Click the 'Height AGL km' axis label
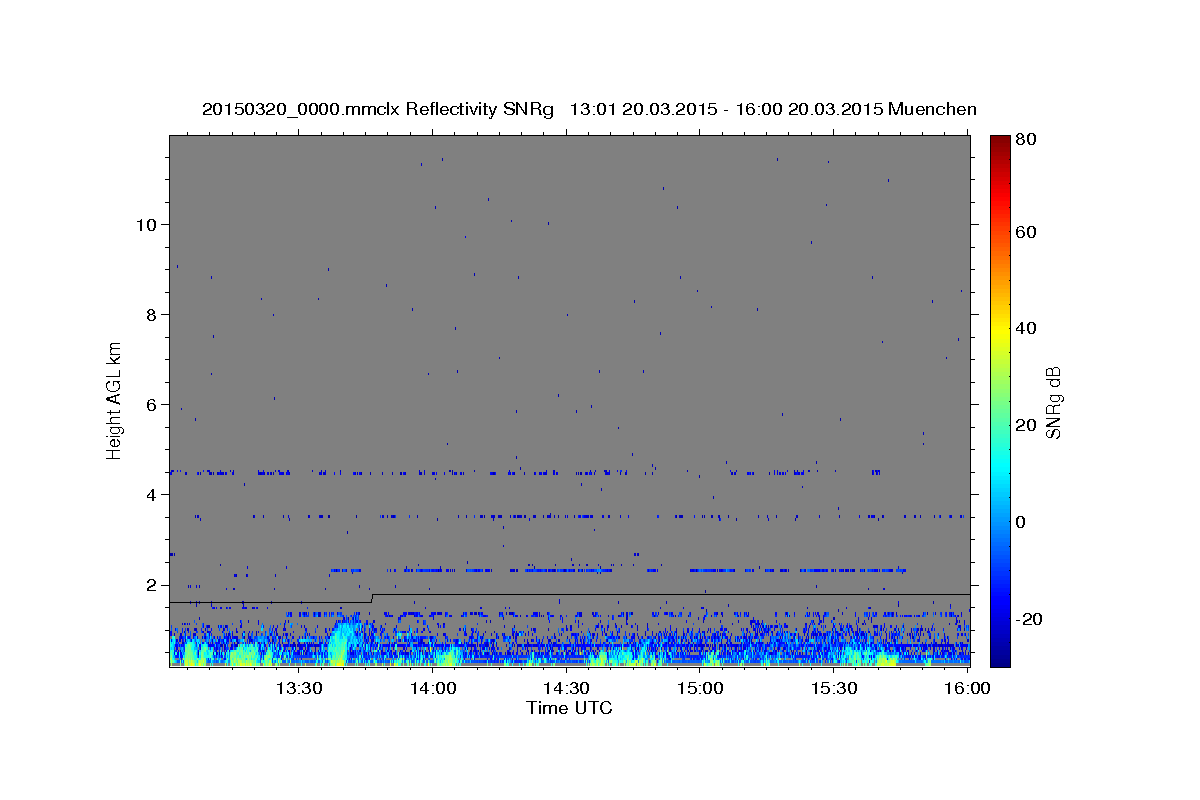This screenshot has height=800, width=1200. [115, 400]
